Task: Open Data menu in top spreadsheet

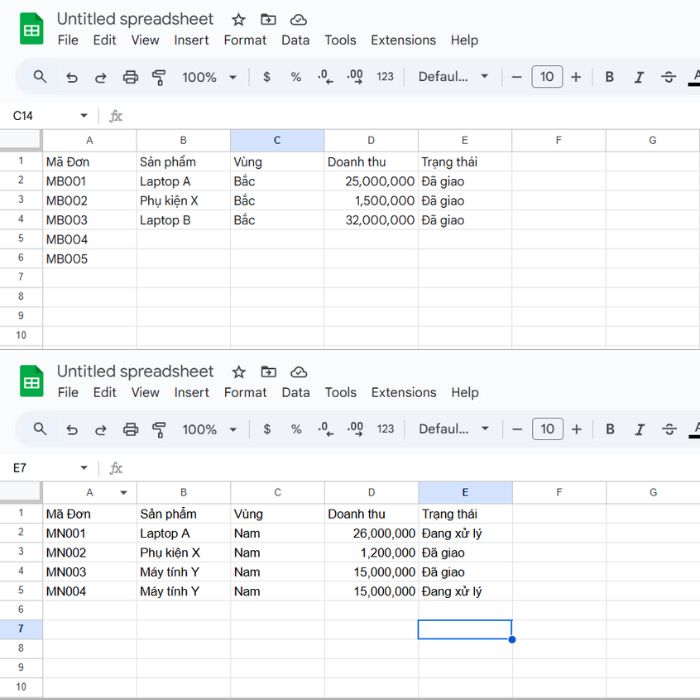Action: point(295,40)
